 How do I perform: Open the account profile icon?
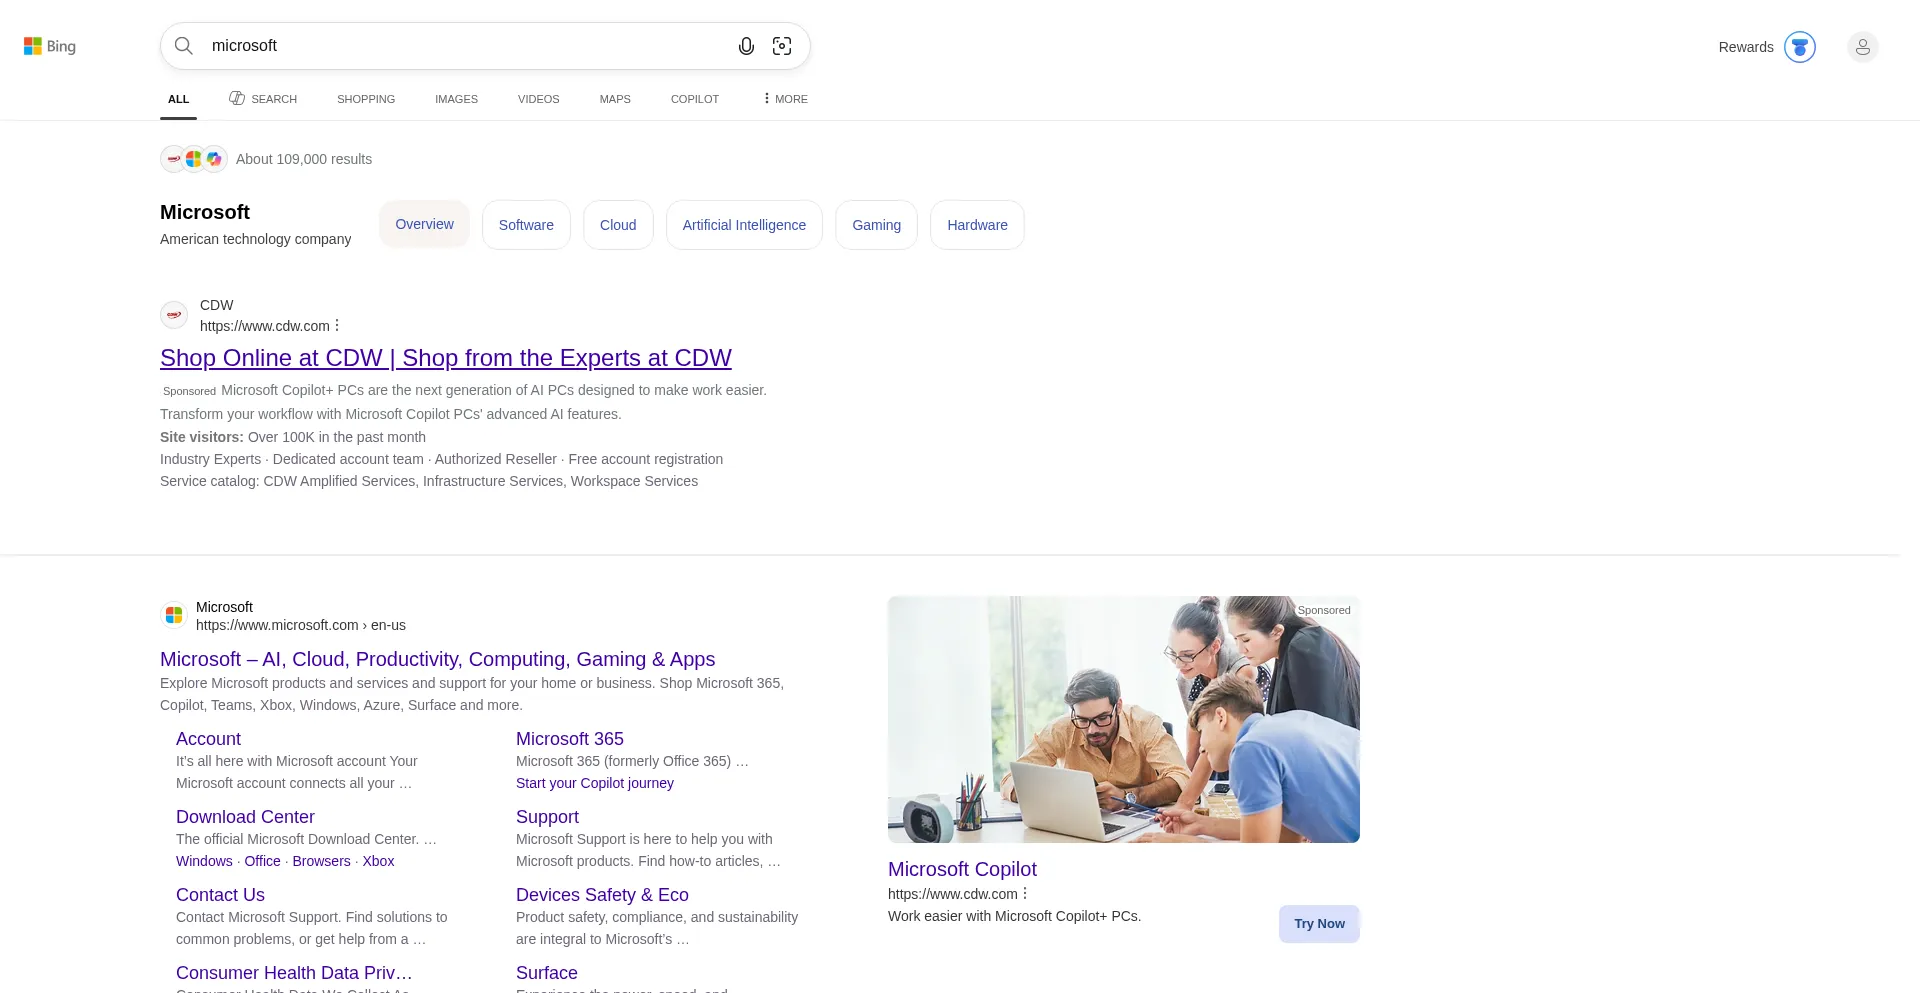(x=1863, y=47)
